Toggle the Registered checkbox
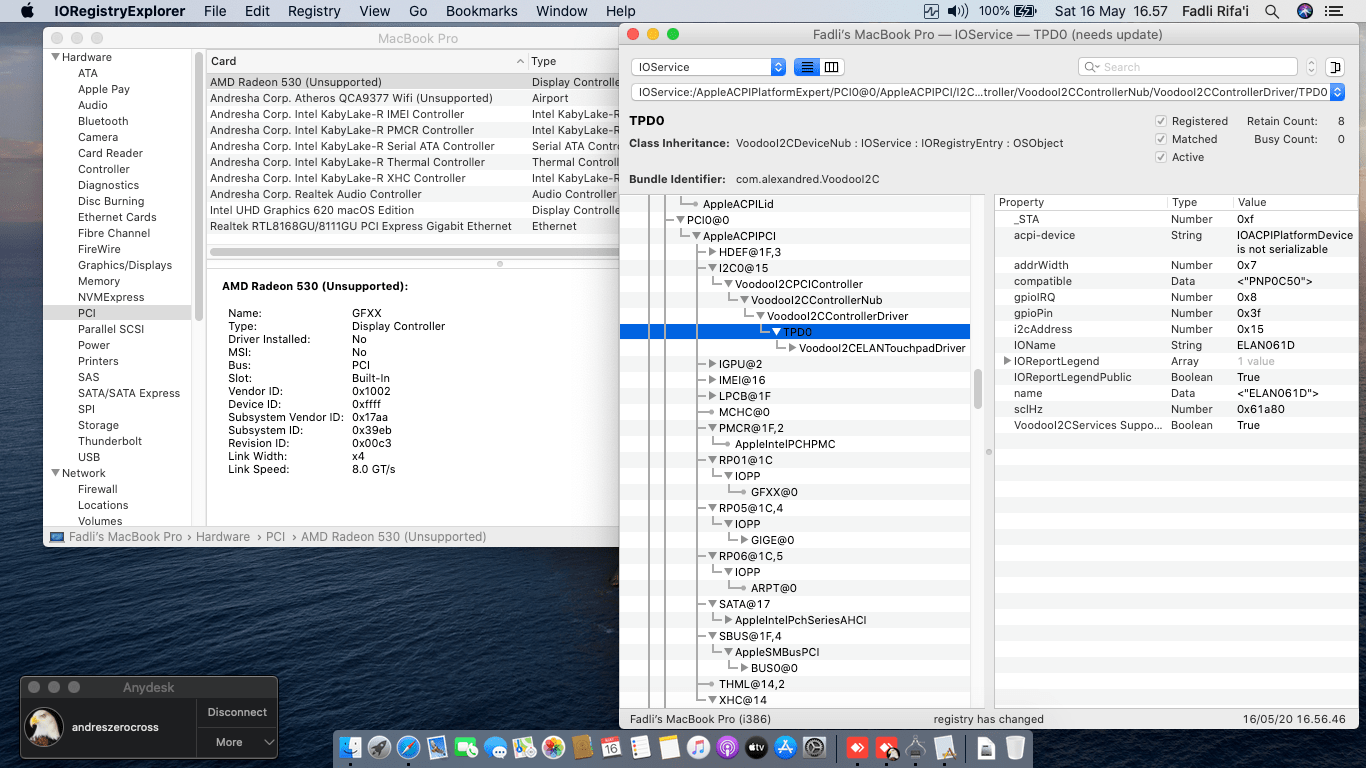 coord(1161,121)
